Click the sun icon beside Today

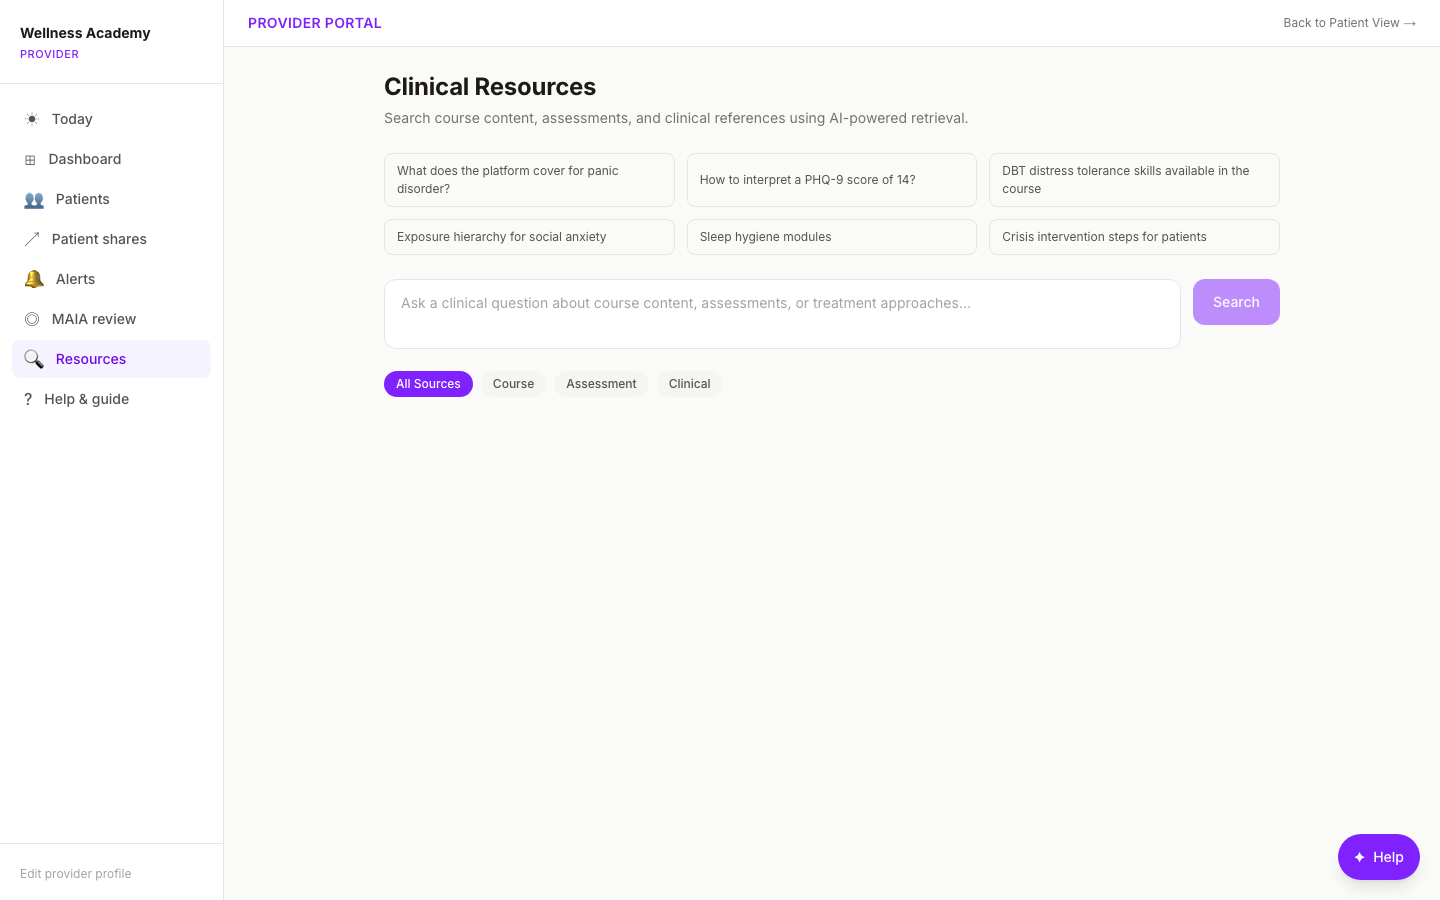point(32,119)
